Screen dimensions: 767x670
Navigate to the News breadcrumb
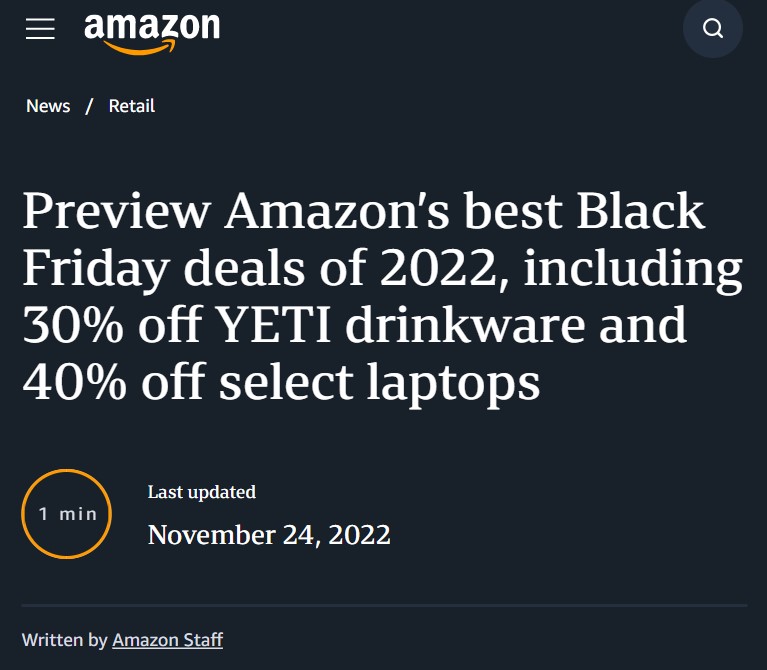tap(48, 106)
